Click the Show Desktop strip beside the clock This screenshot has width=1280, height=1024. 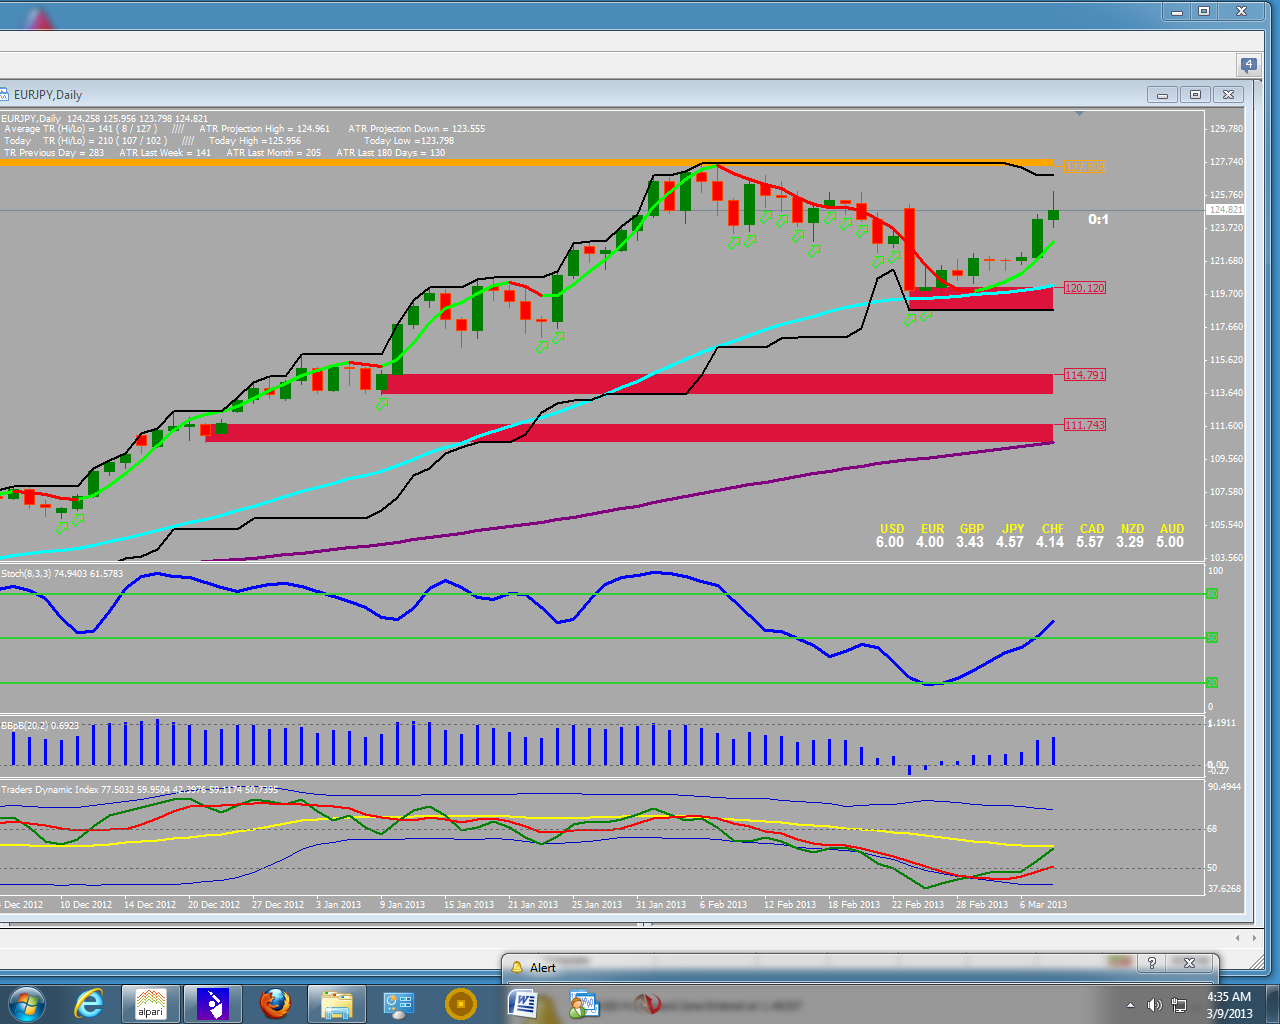tap(1273, 1004)
